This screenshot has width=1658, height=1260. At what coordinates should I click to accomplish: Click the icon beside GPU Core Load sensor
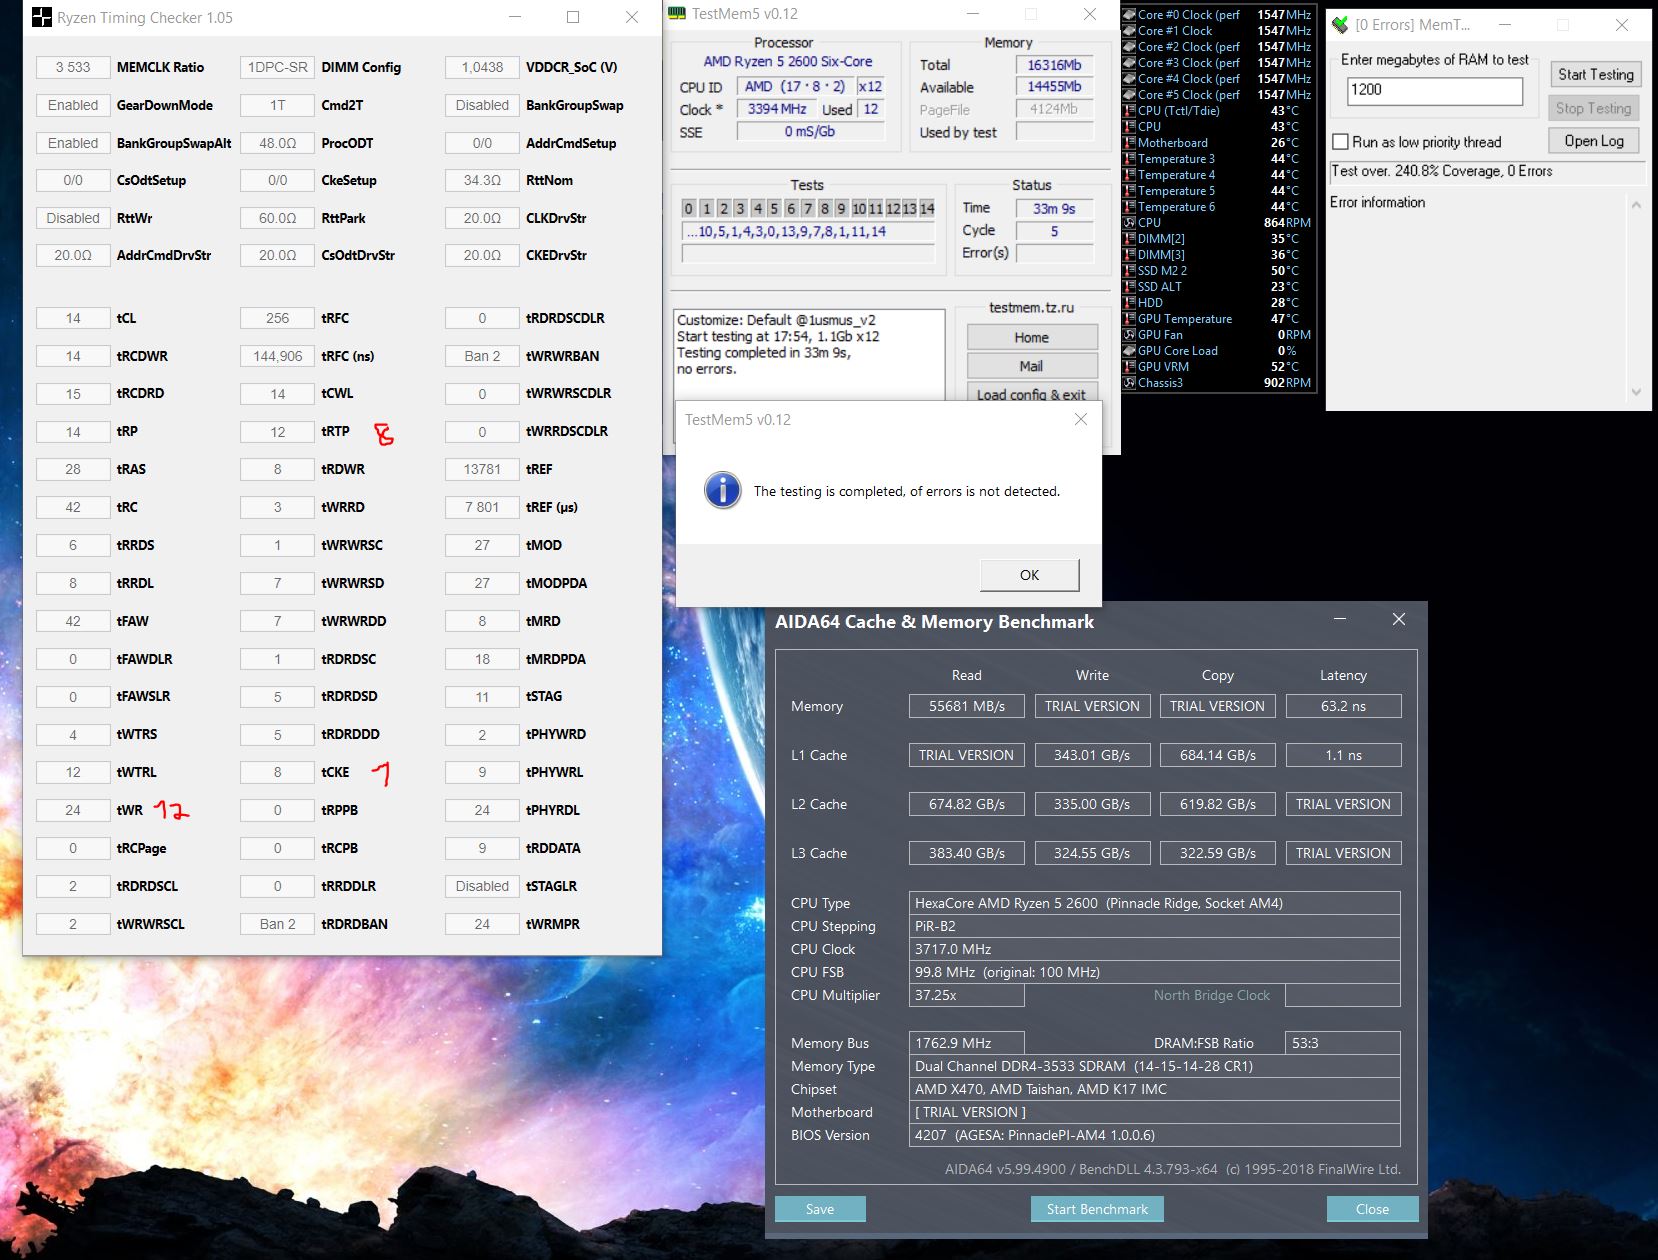click(1129, 351)
